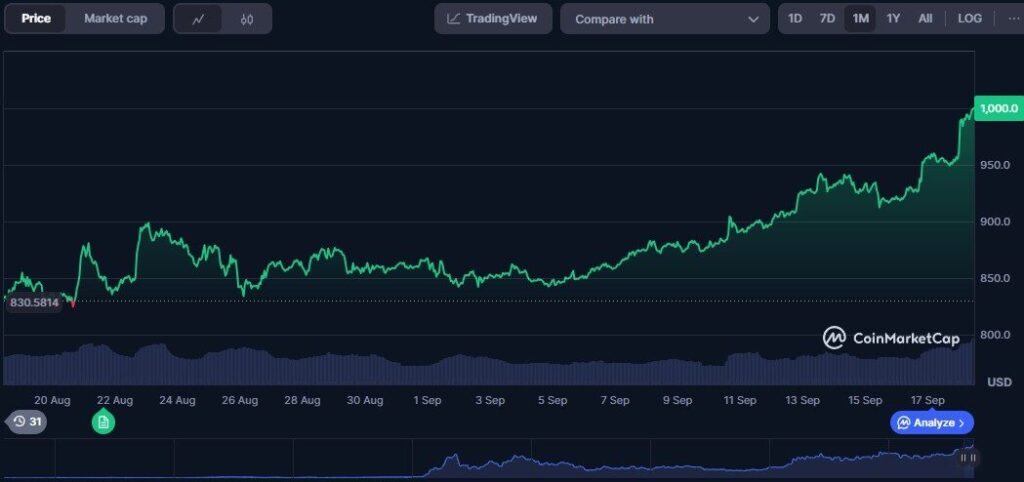Screen dimensions: 1024x482
Task: Select the candlestick chart view icon
Action: pyautogui.click(x=246, y=20)
